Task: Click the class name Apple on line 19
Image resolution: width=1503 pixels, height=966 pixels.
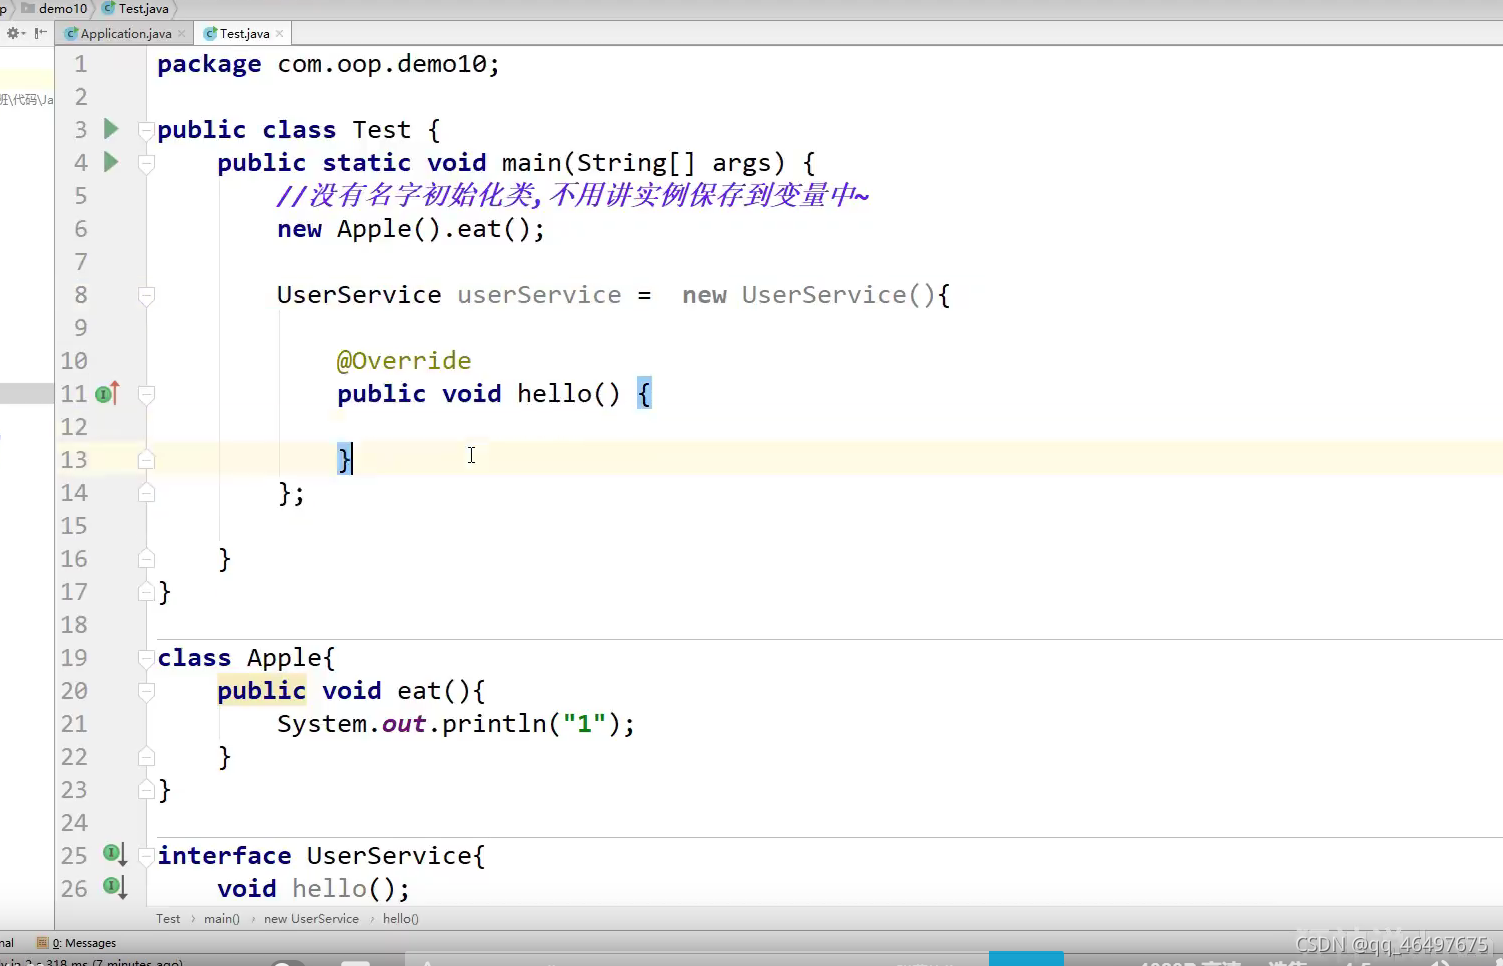Action: pyautogui.click(x=284, y=658)
